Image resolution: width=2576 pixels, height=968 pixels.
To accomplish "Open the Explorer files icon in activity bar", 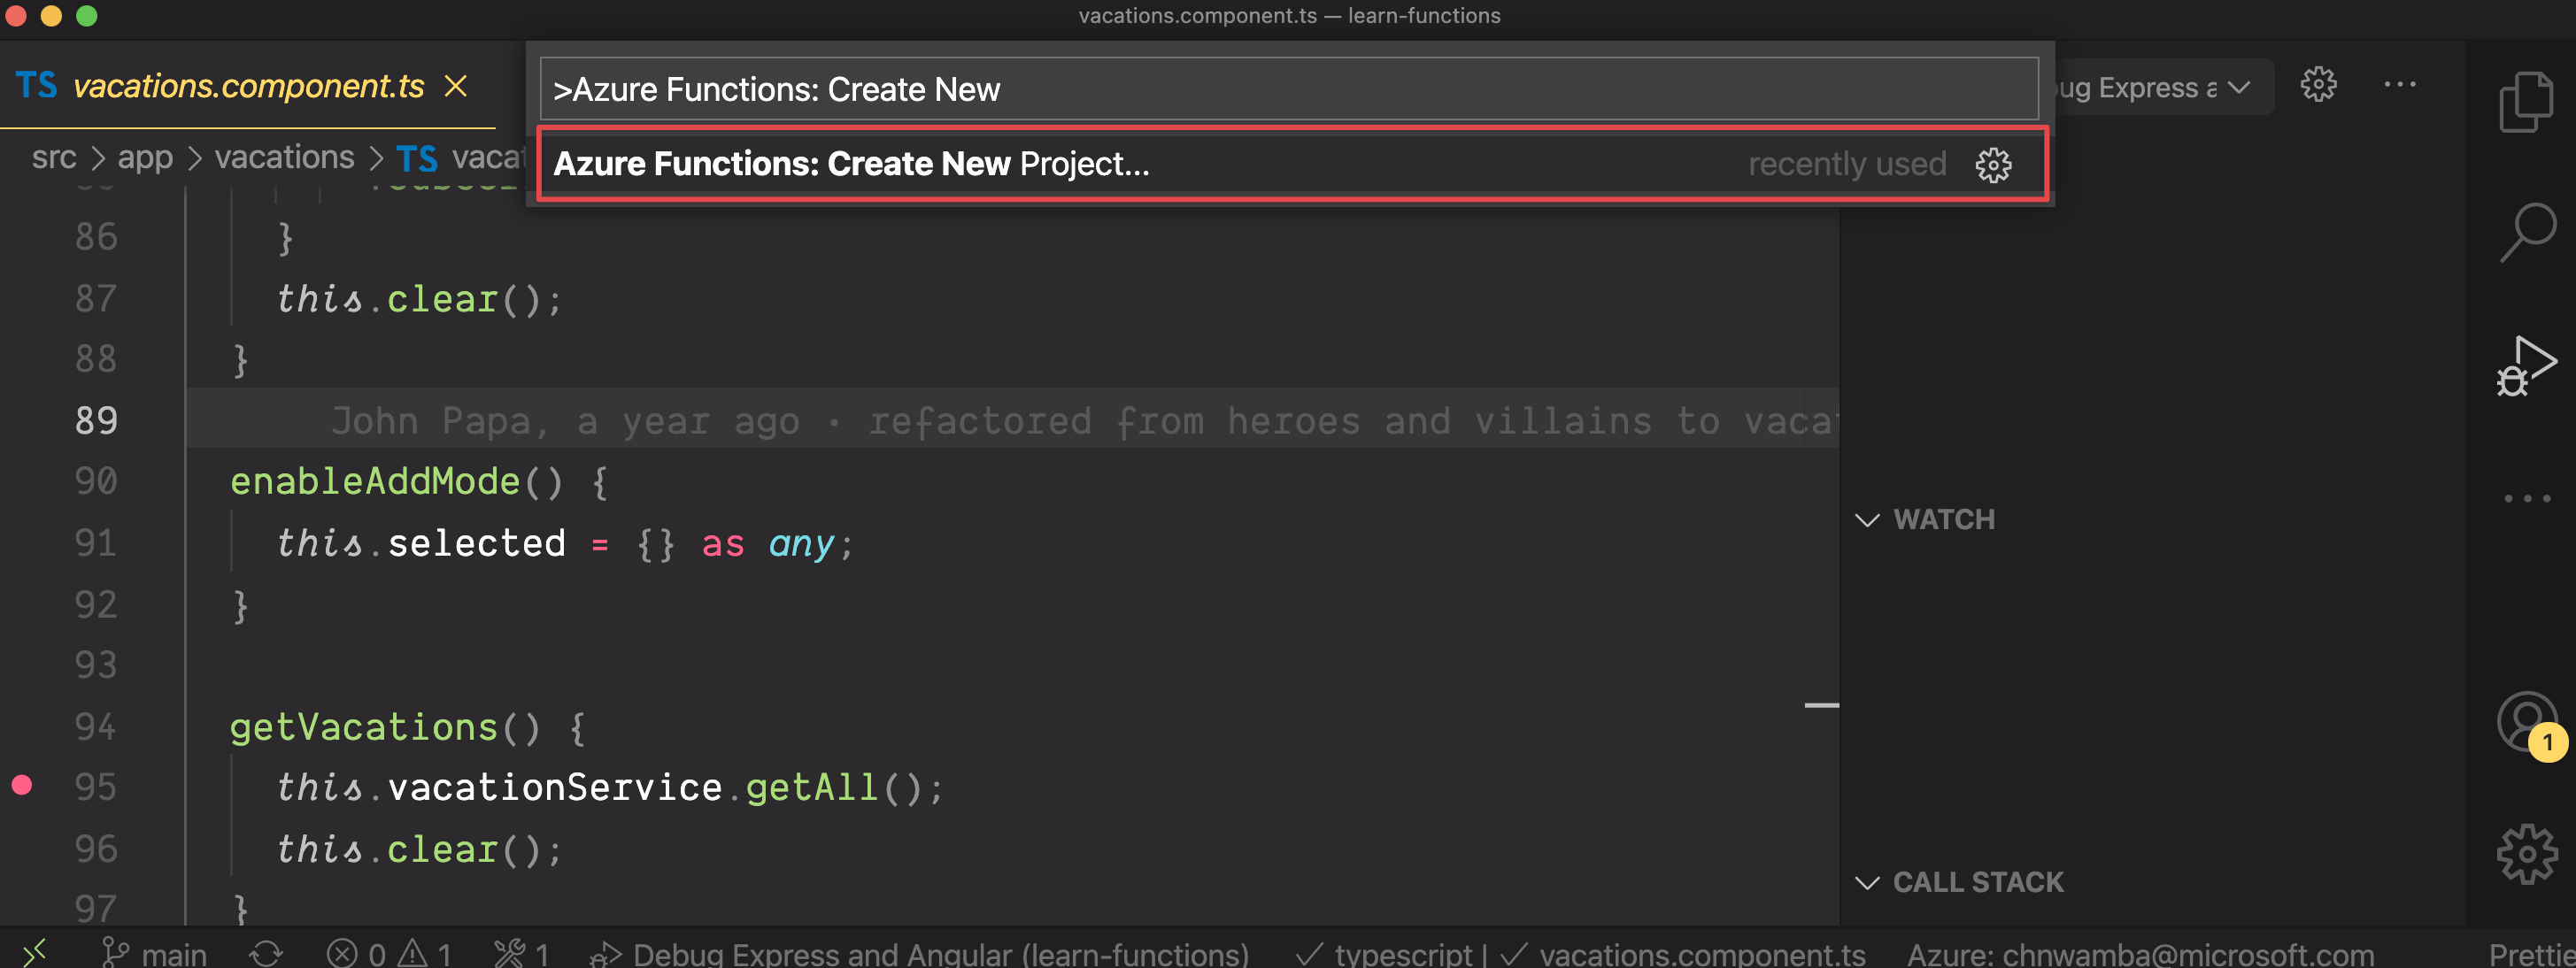I will pyautogui.click(x=2526, y=101).
